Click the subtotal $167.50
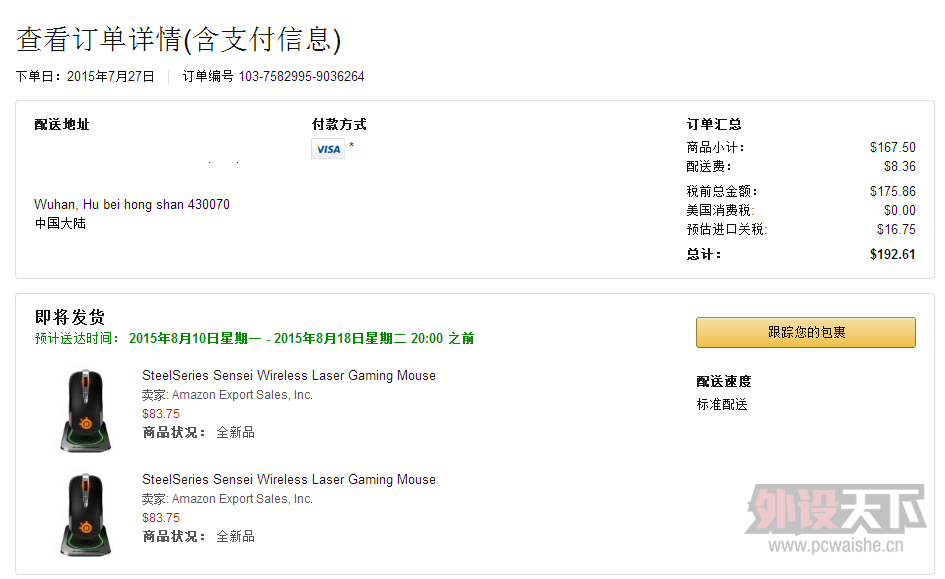Image resolution: width=945 pixels, height=579 pixels. [x=893, y=148]
